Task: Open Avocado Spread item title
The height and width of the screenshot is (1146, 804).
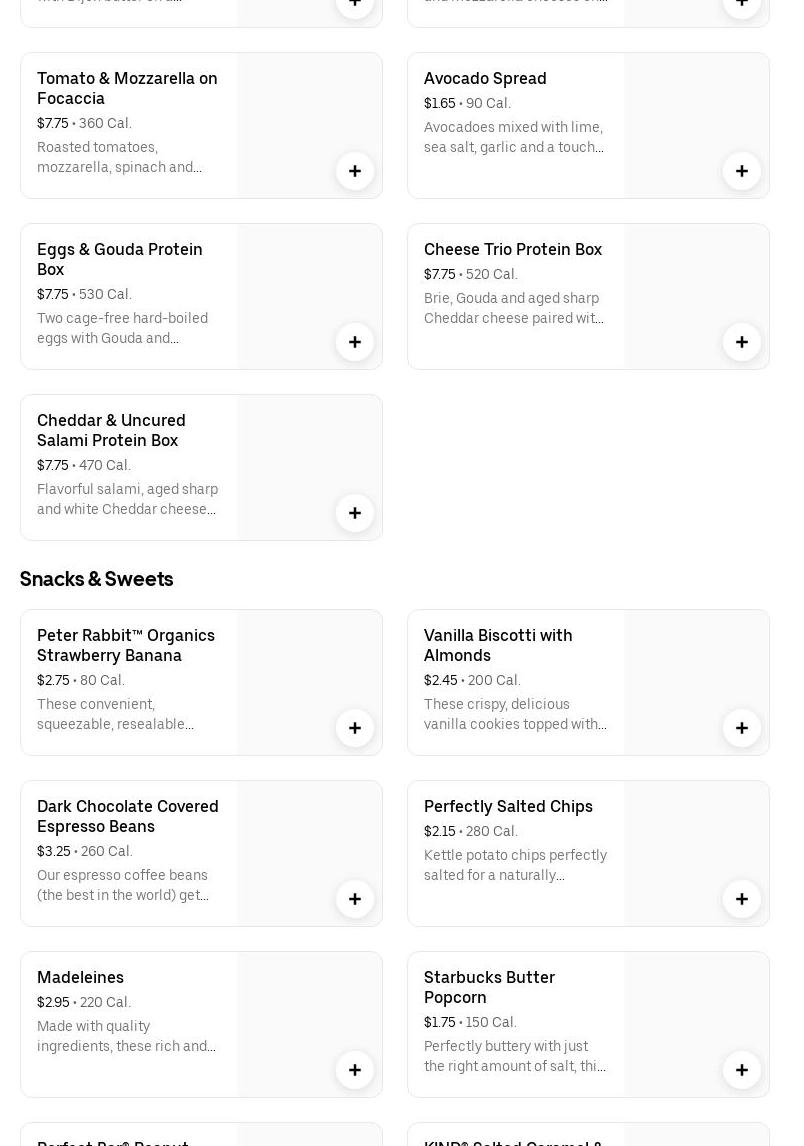Action: tap(485, 78)
